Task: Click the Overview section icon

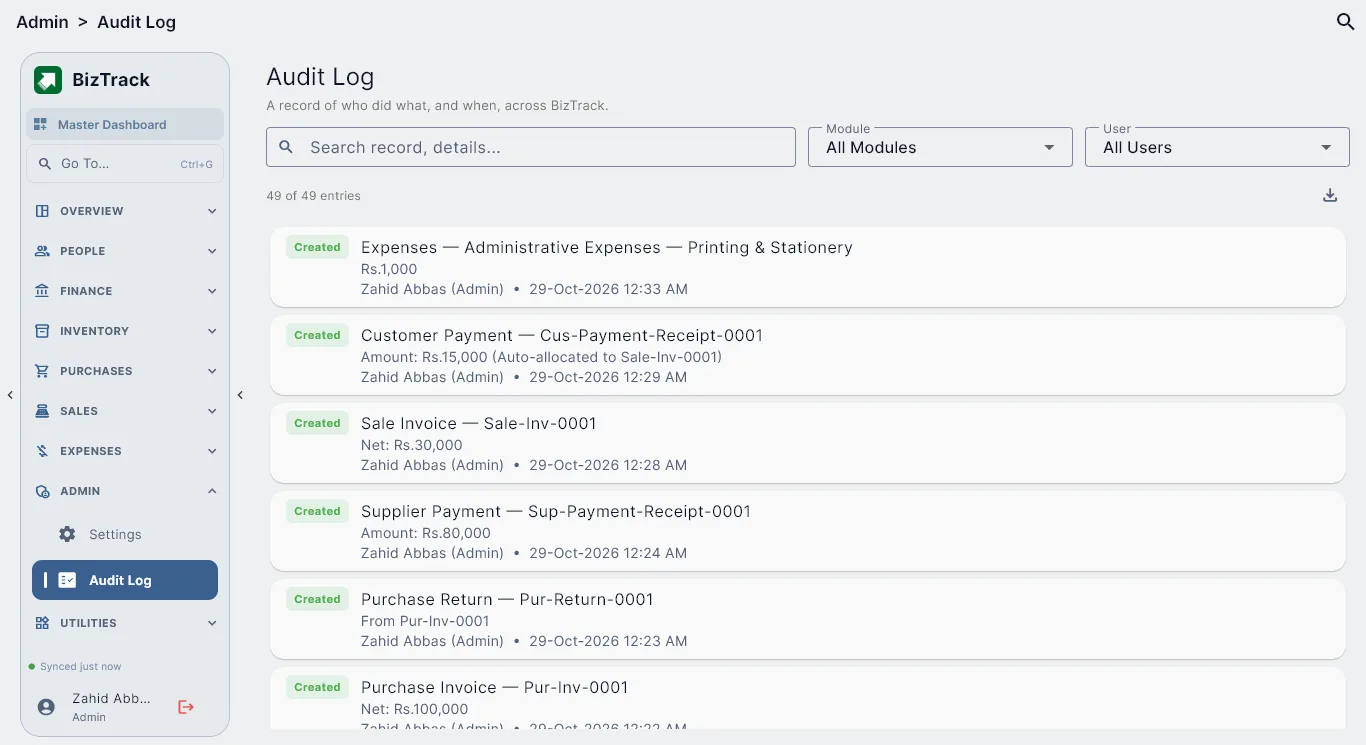Action: [42, 211]
